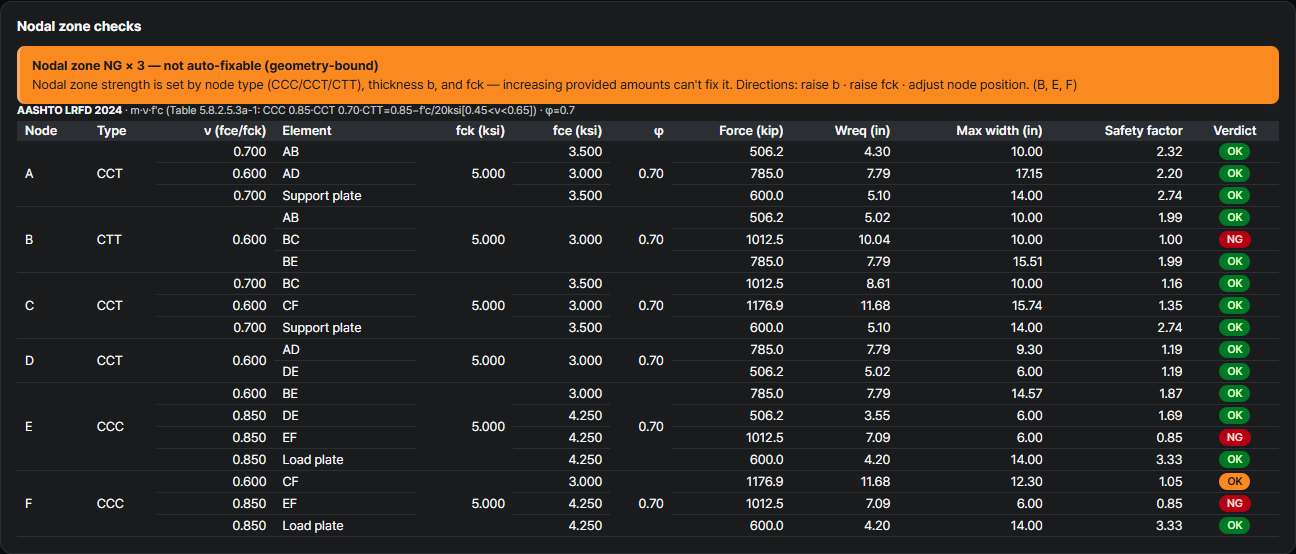This screenshot has height=554, width=1296.
Task: Click the Wreq 8.61 value
Action: 878,284
